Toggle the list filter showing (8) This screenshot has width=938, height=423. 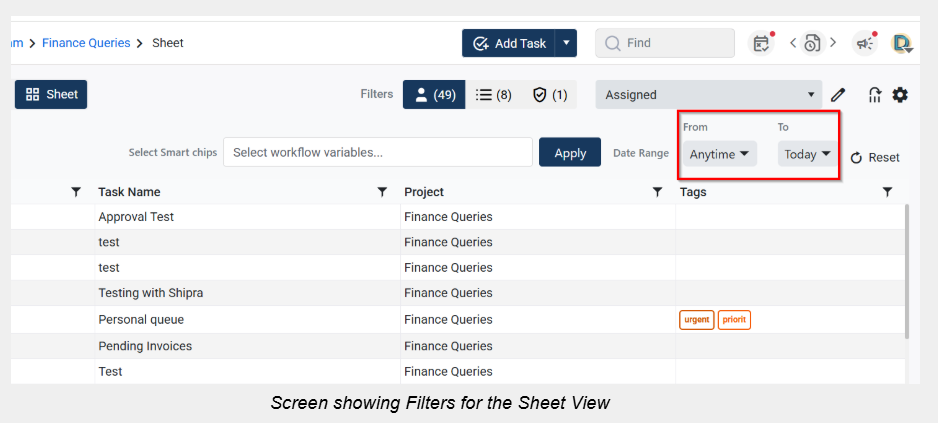point(493,95)
